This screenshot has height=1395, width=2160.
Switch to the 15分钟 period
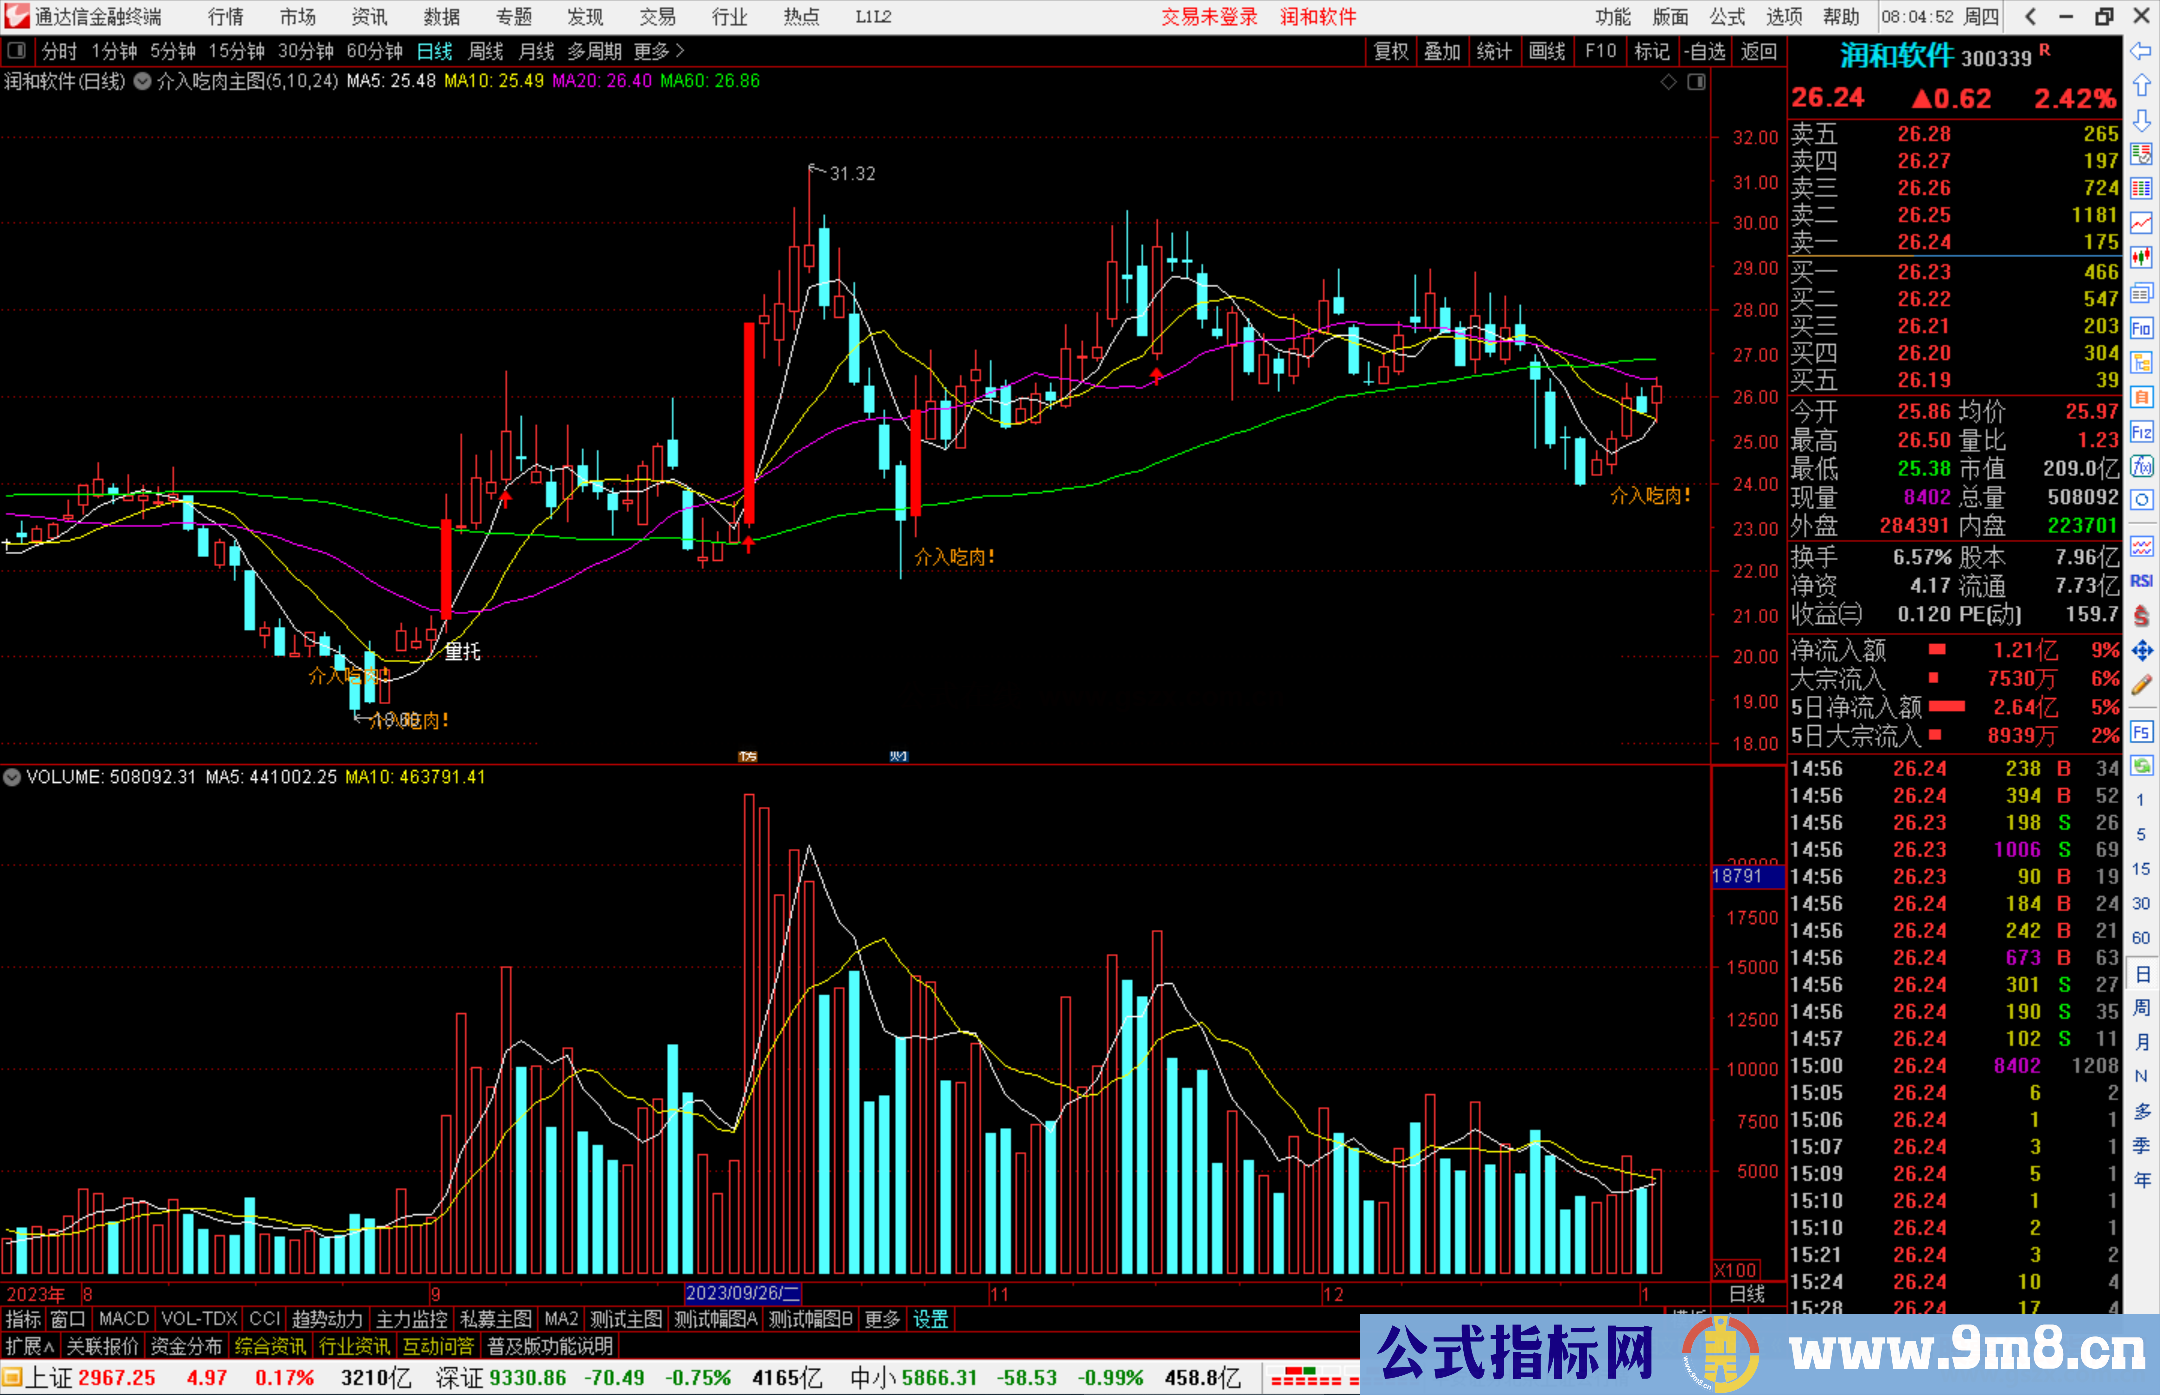click(236, 51)
